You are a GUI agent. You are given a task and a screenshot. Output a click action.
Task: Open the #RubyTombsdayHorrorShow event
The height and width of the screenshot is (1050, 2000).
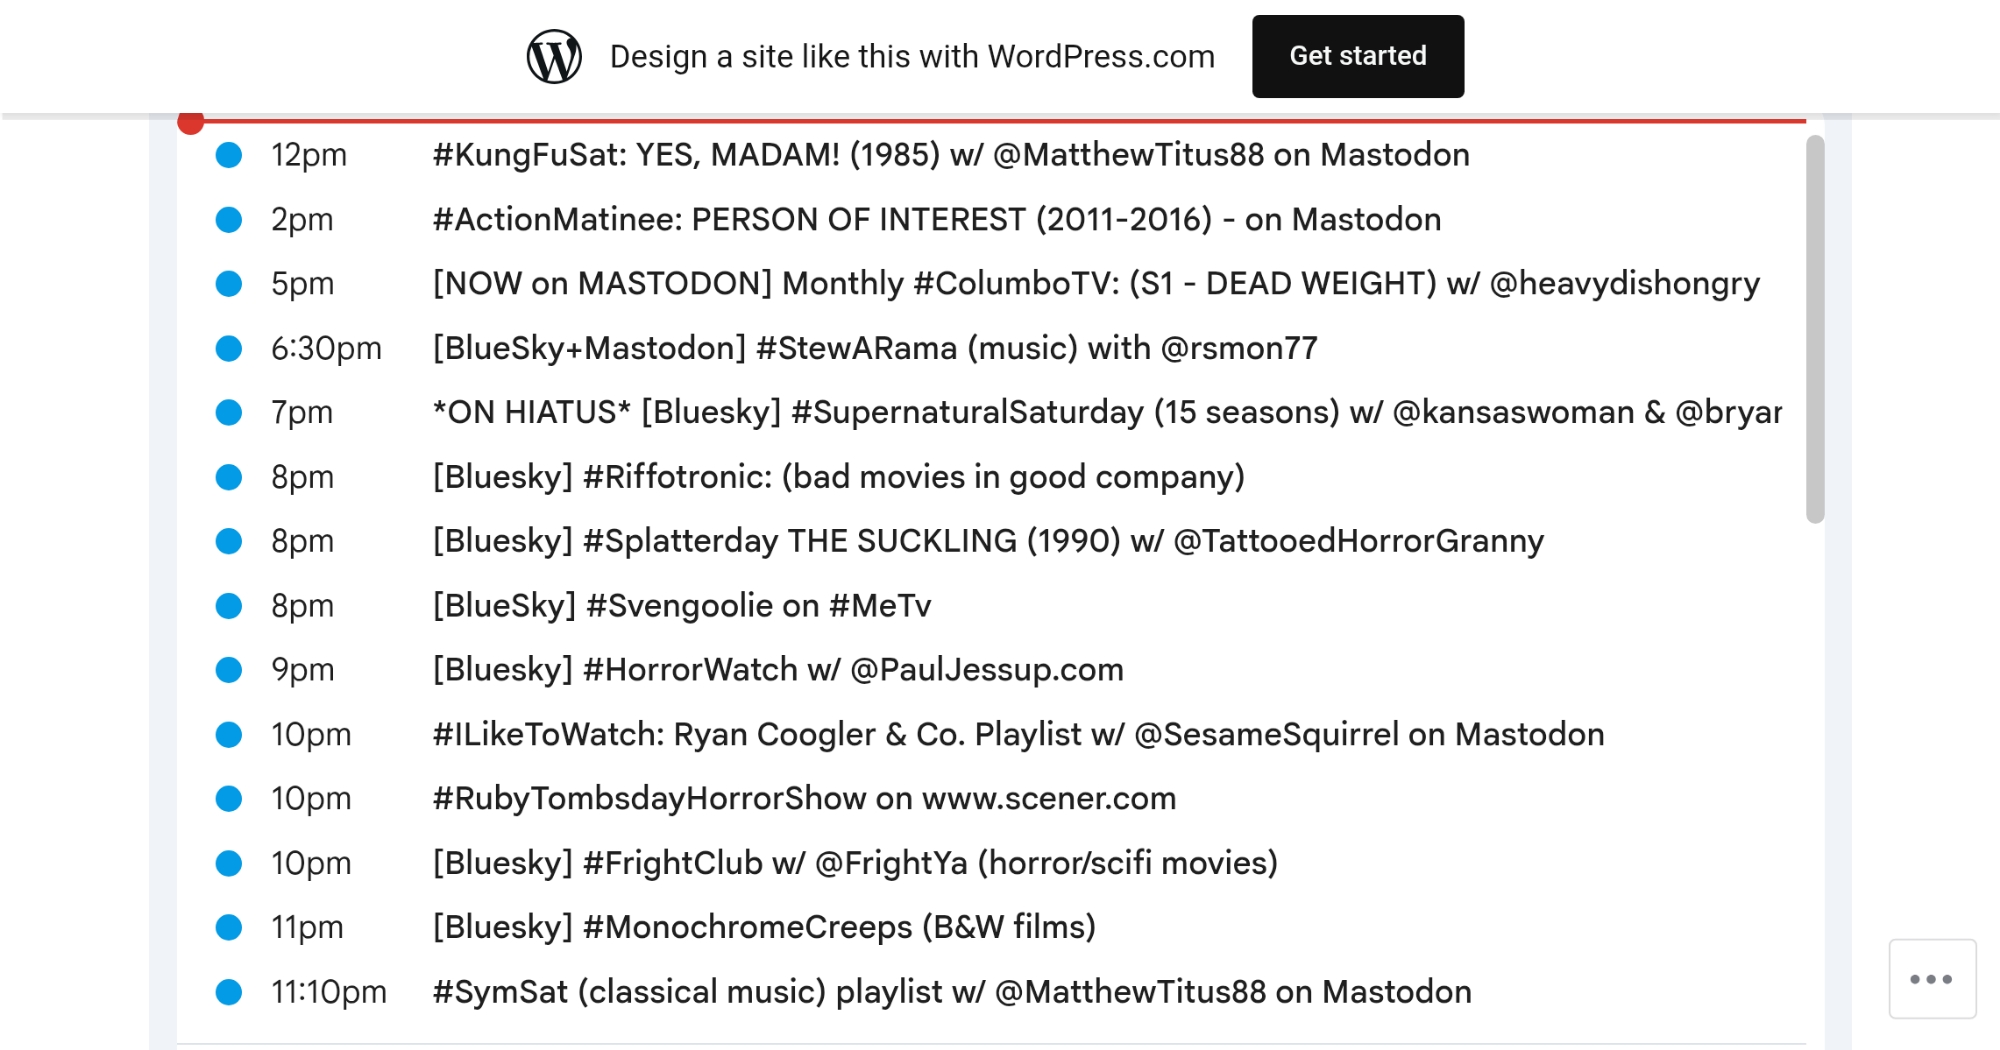click(803, 799)
